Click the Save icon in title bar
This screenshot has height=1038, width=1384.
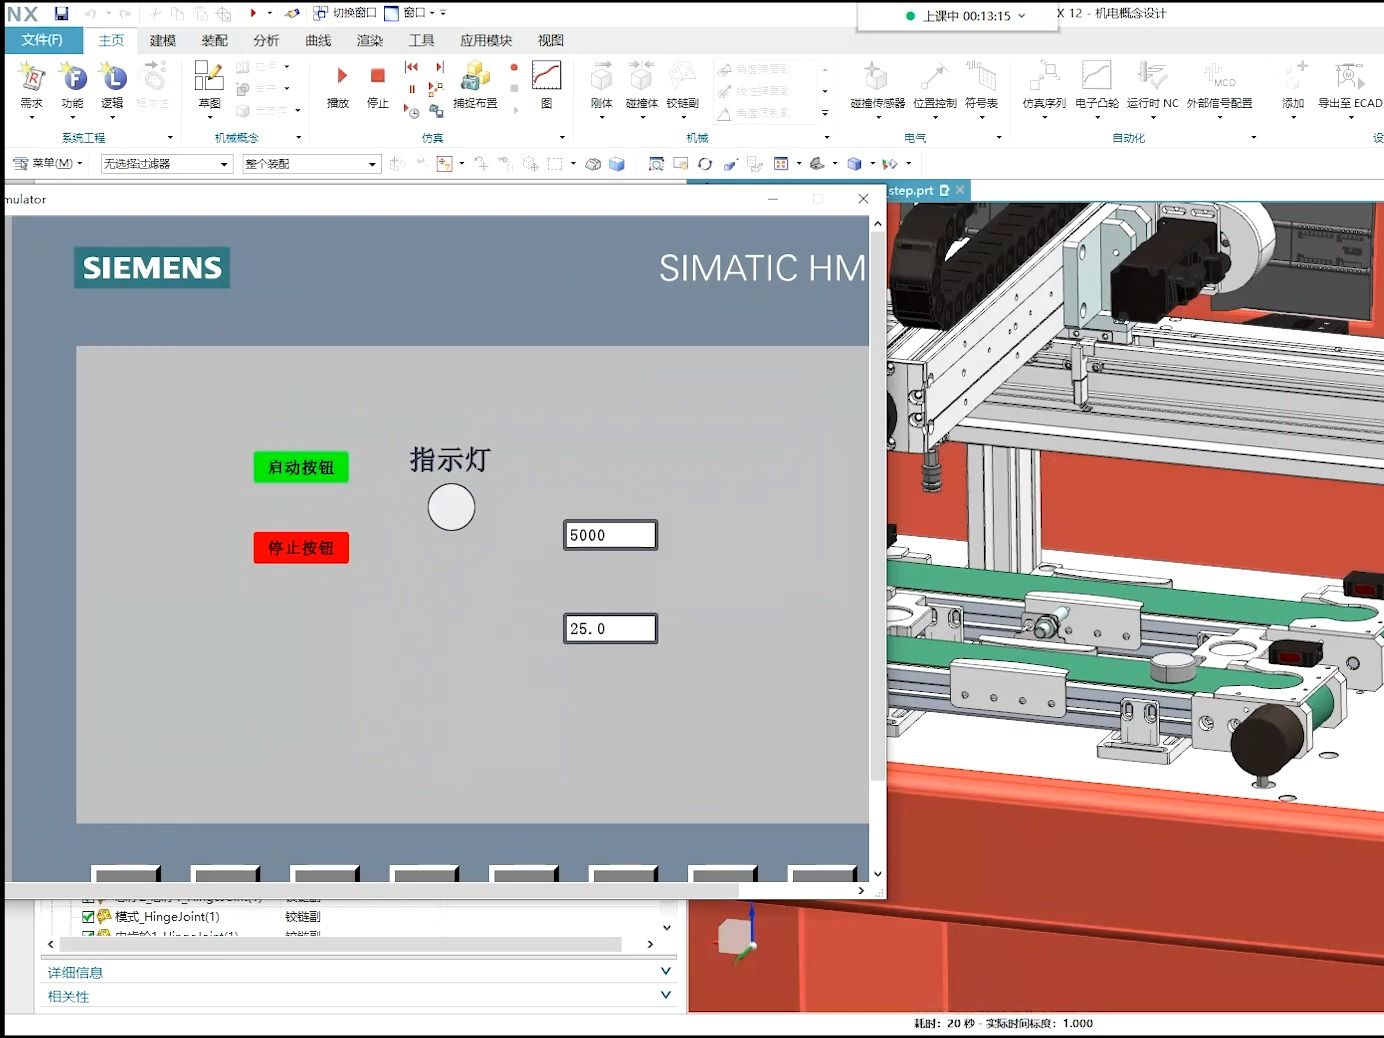[61, 13]
